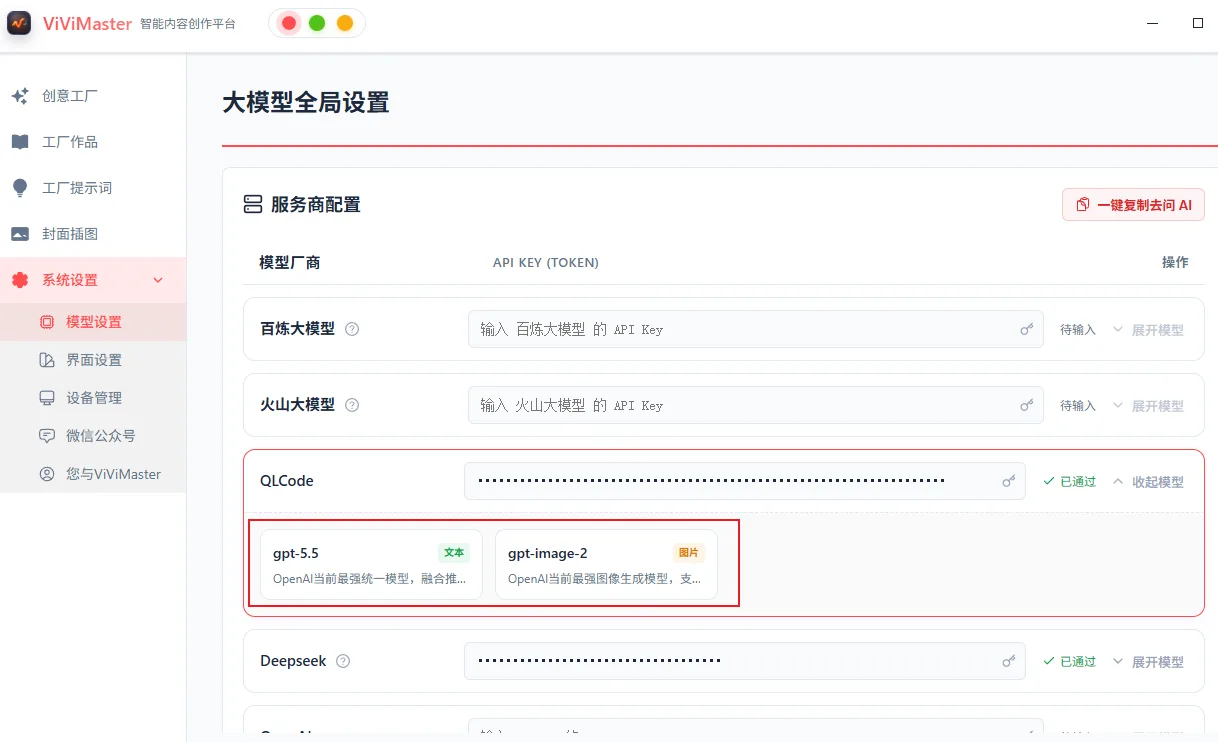Click the chip icon beside 模型设置
Image resolution: width=1218 pixels, height=742 pixels.
(x=47, y=322)
